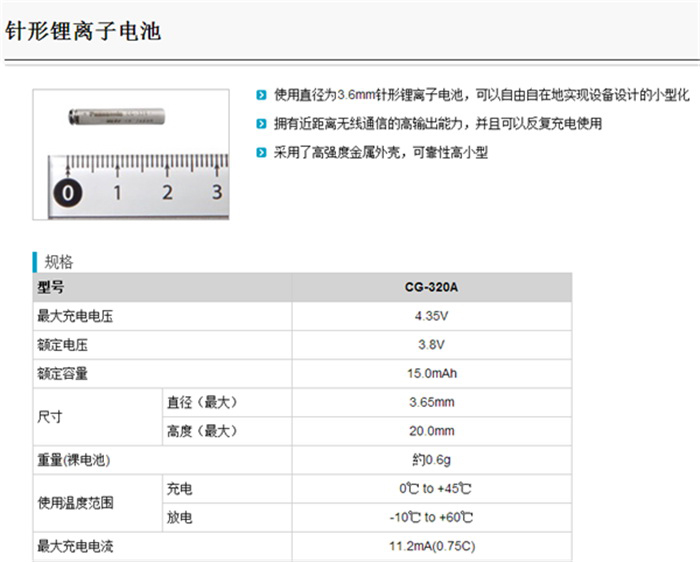Image resolution: width=700 pixels, height=562 pixels.
Task: Select the CG-320A model header
Action: 432,288
